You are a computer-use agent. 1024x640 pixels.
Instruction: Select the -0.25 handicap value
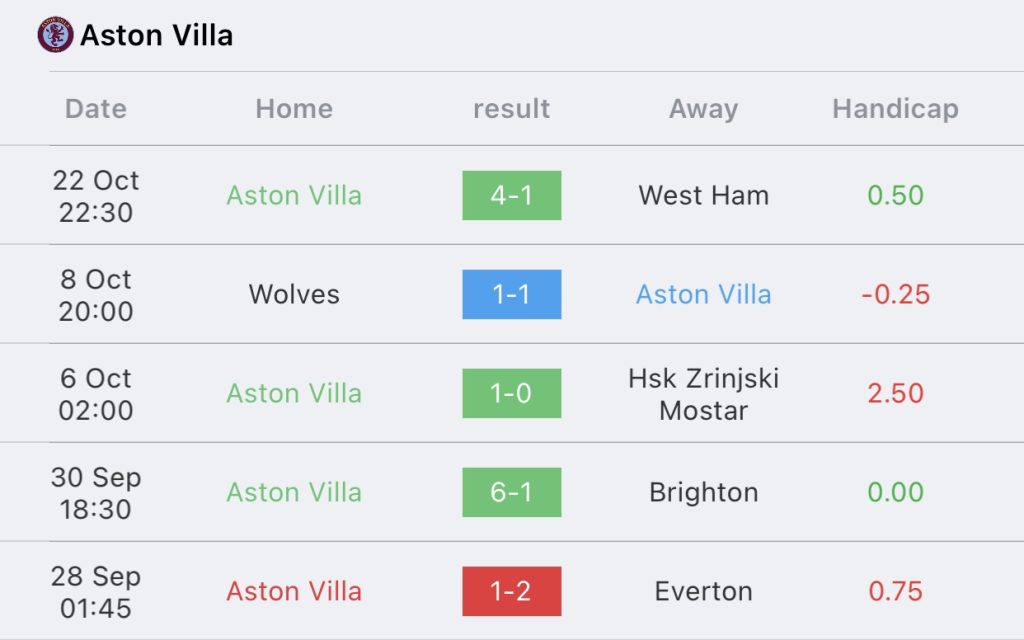click(x=895, y=295)
